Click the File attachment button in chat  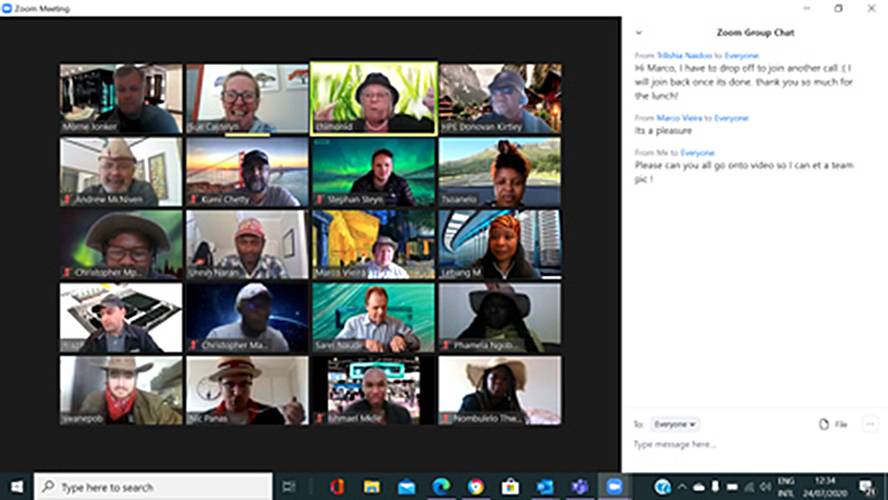(832, 424)
